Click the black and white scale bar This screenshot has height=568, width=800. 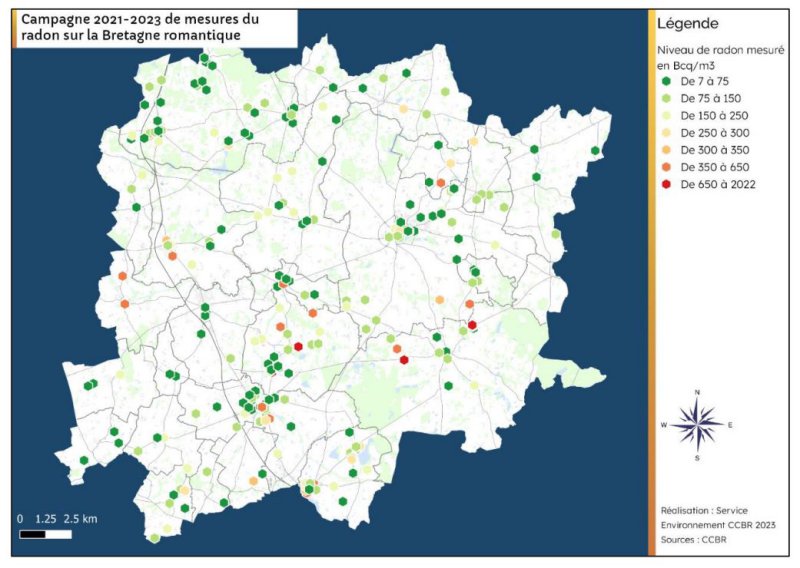[45, 534]
